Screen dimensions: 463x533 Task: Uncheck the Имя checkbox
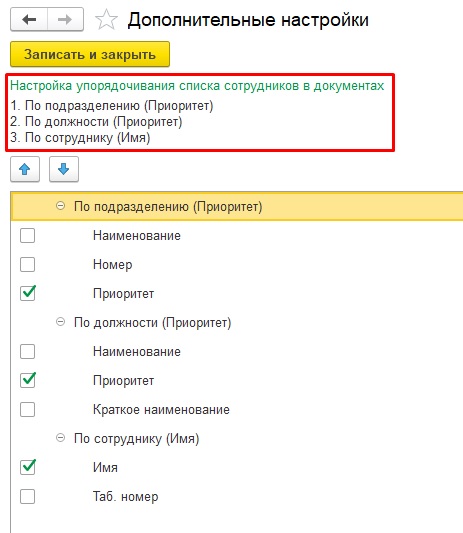click(x=28, y=467)
